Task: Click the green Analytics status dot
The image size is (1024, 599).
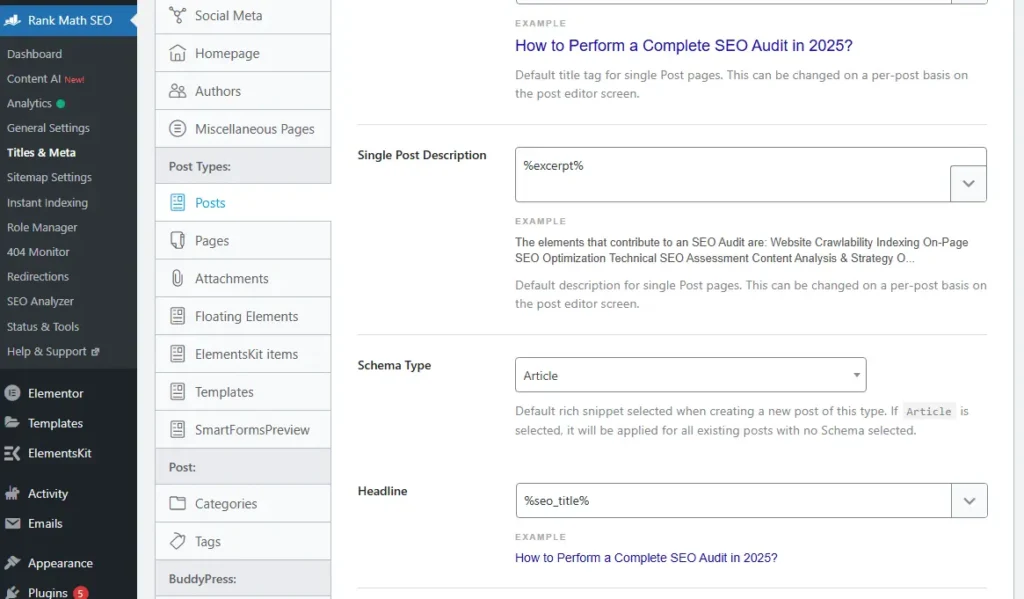Action: [61, 103]
